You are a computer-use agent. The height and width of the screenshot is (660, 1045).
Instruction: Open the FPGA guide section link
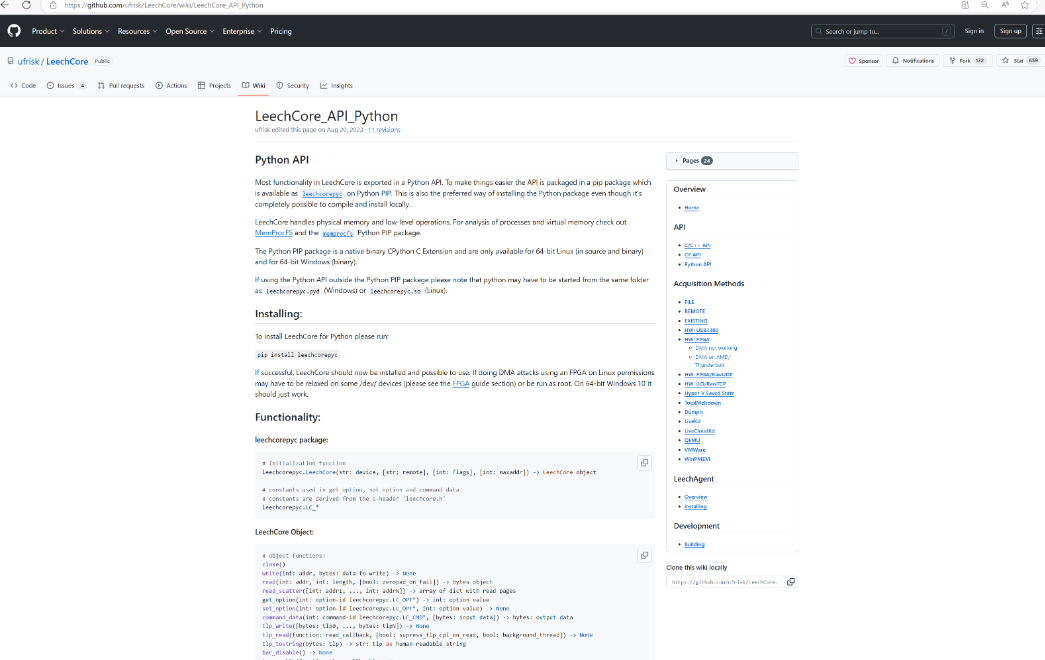coord(461,383)
